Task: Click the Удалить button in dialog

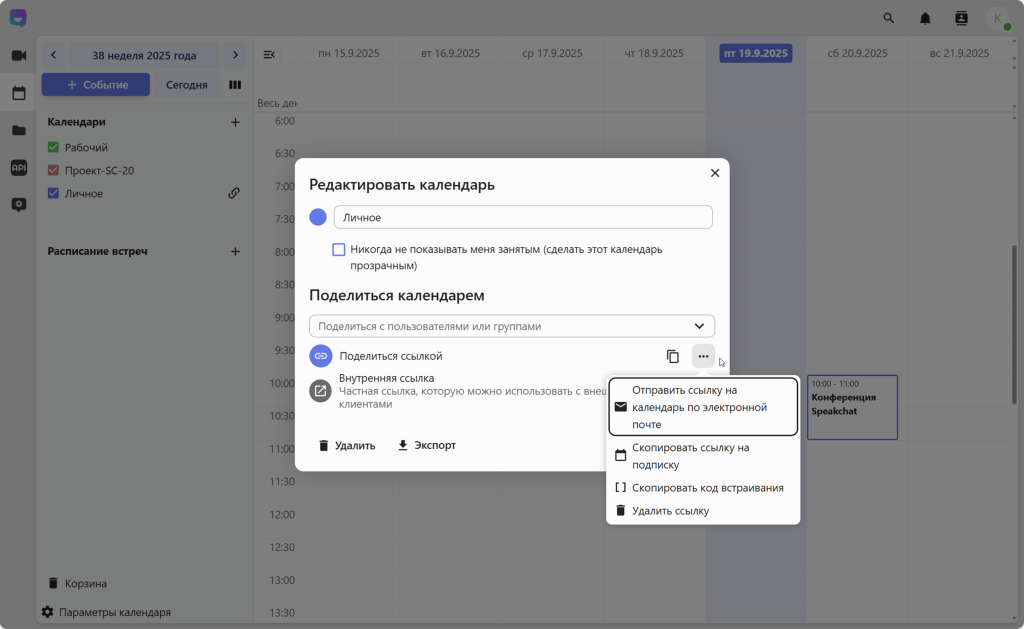Action: [347, 445]
